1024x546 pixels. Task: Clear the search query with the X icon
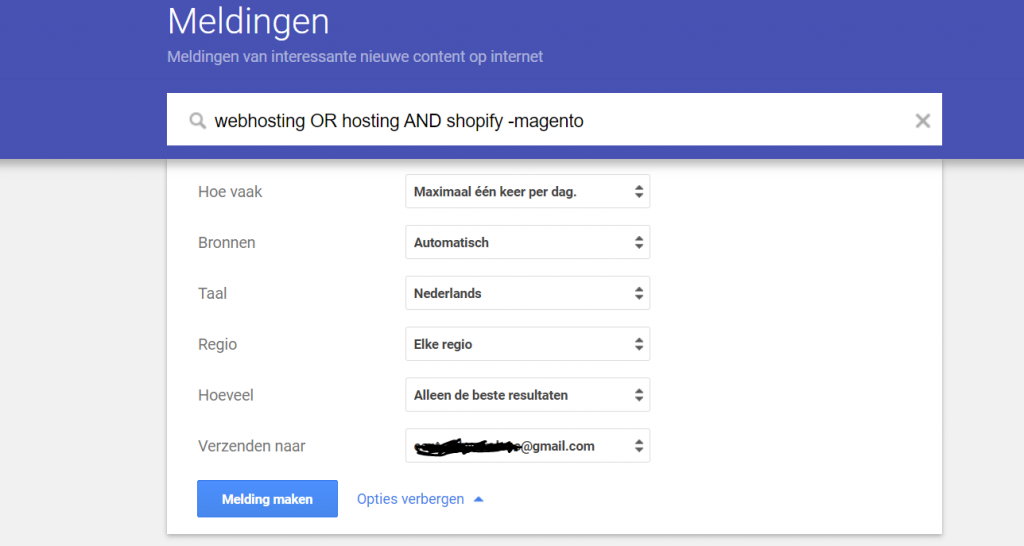922,121
